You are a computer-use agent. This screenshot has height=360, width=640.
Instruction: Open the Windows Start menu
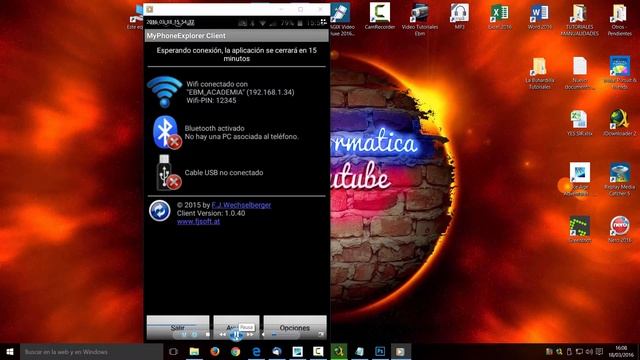click(x=10, y=351)
